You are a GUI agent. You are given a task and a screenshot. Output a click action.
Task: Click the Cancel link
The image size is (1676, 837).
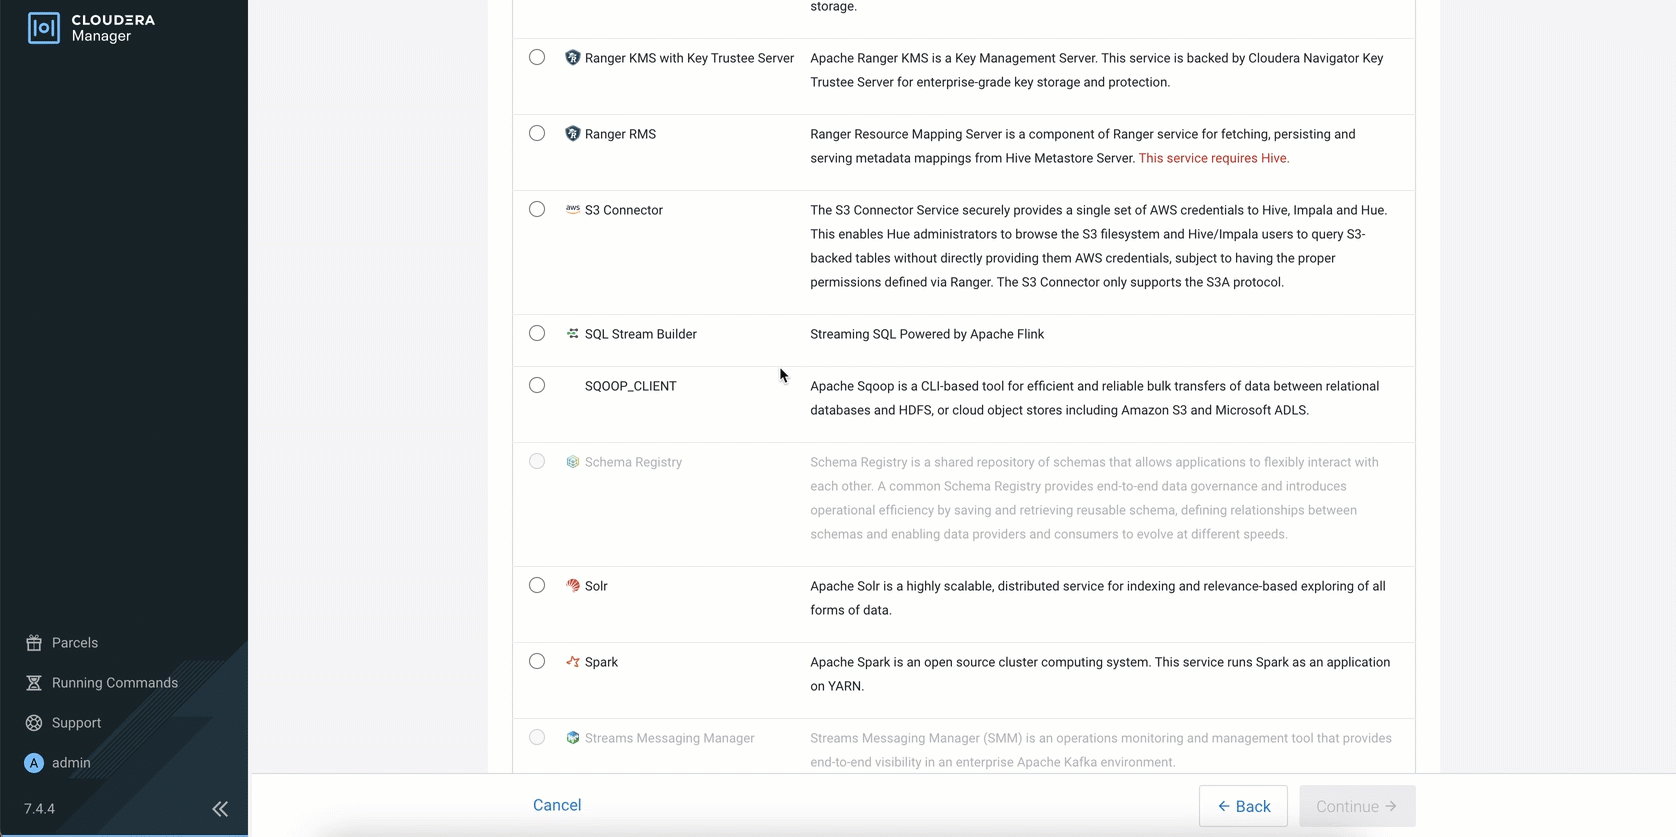tap(557, 805)
